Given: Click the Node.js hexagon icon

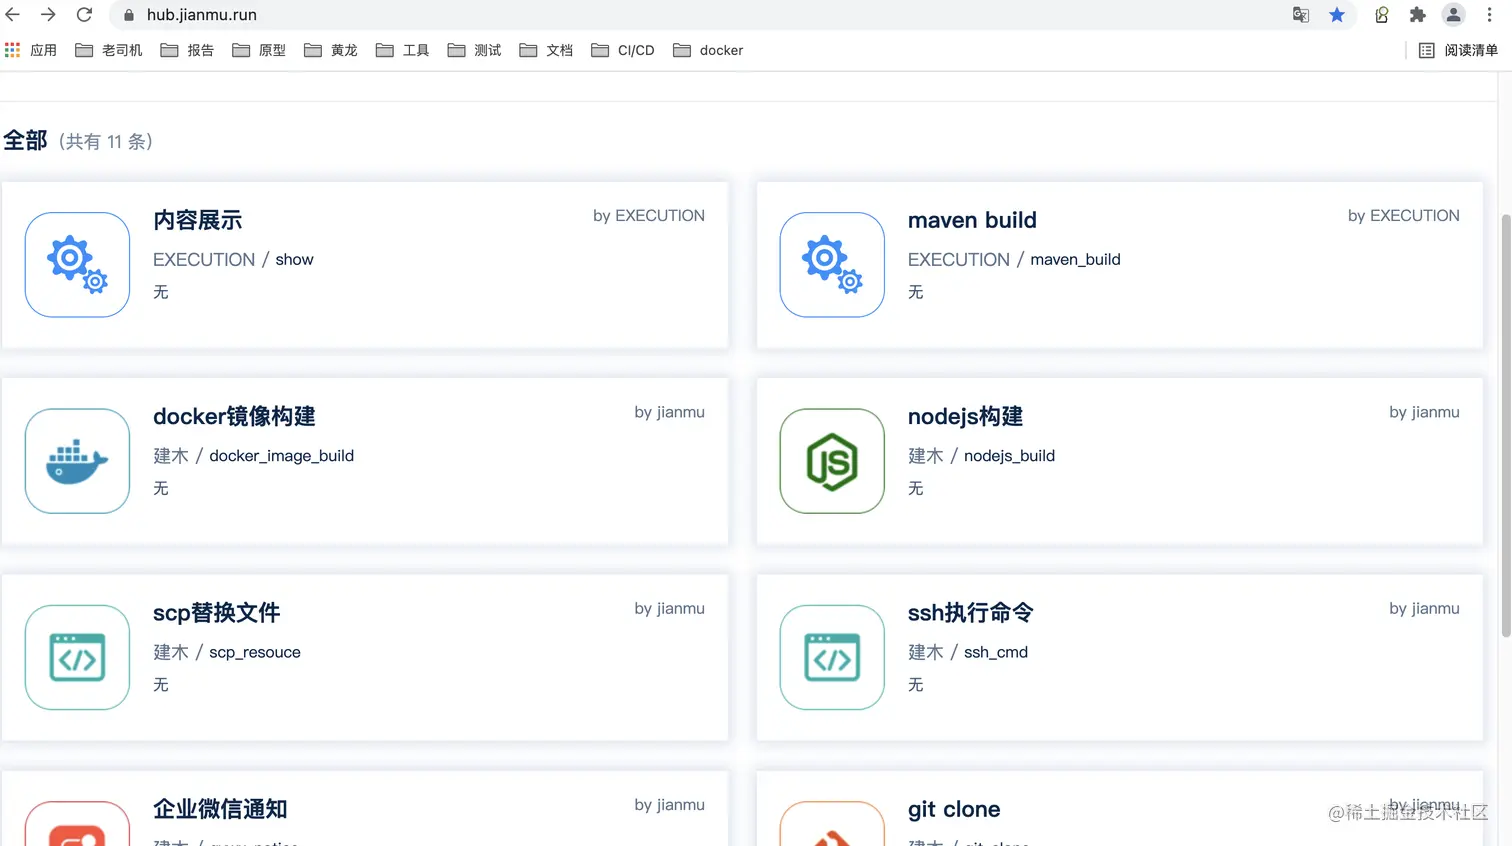Looking at the screenshot, I should click(x=832, y=461).
